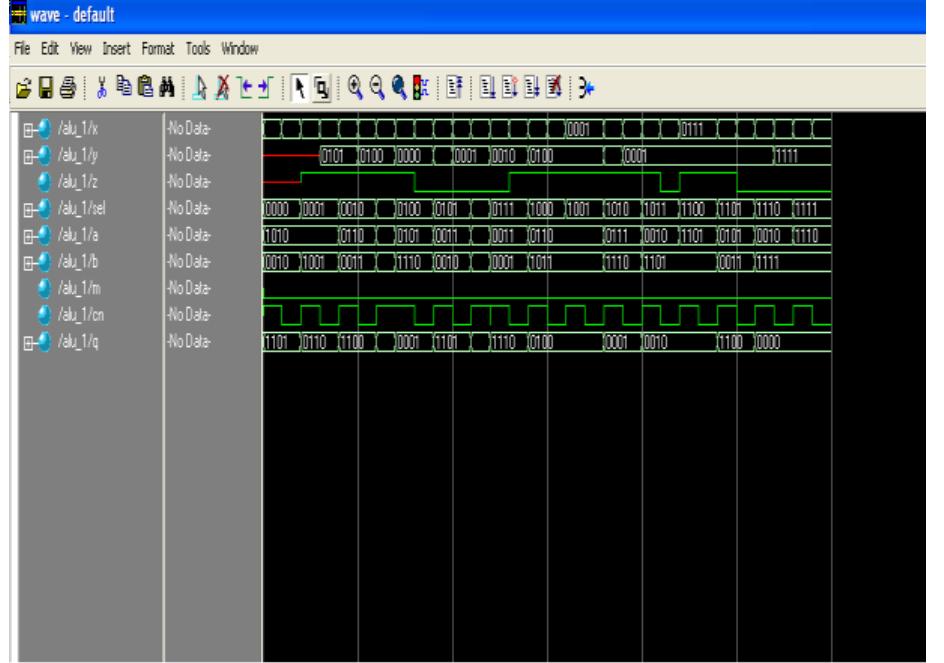Viewport: 944px width, 663px height.
Task: Open a dataset with the folder icon
Action: pos(23,88)
